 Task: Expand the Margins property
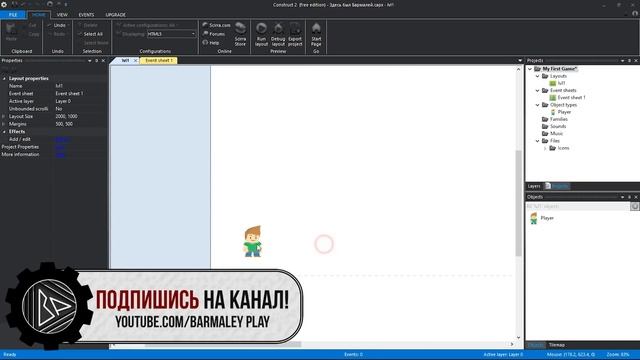(4, 124)
